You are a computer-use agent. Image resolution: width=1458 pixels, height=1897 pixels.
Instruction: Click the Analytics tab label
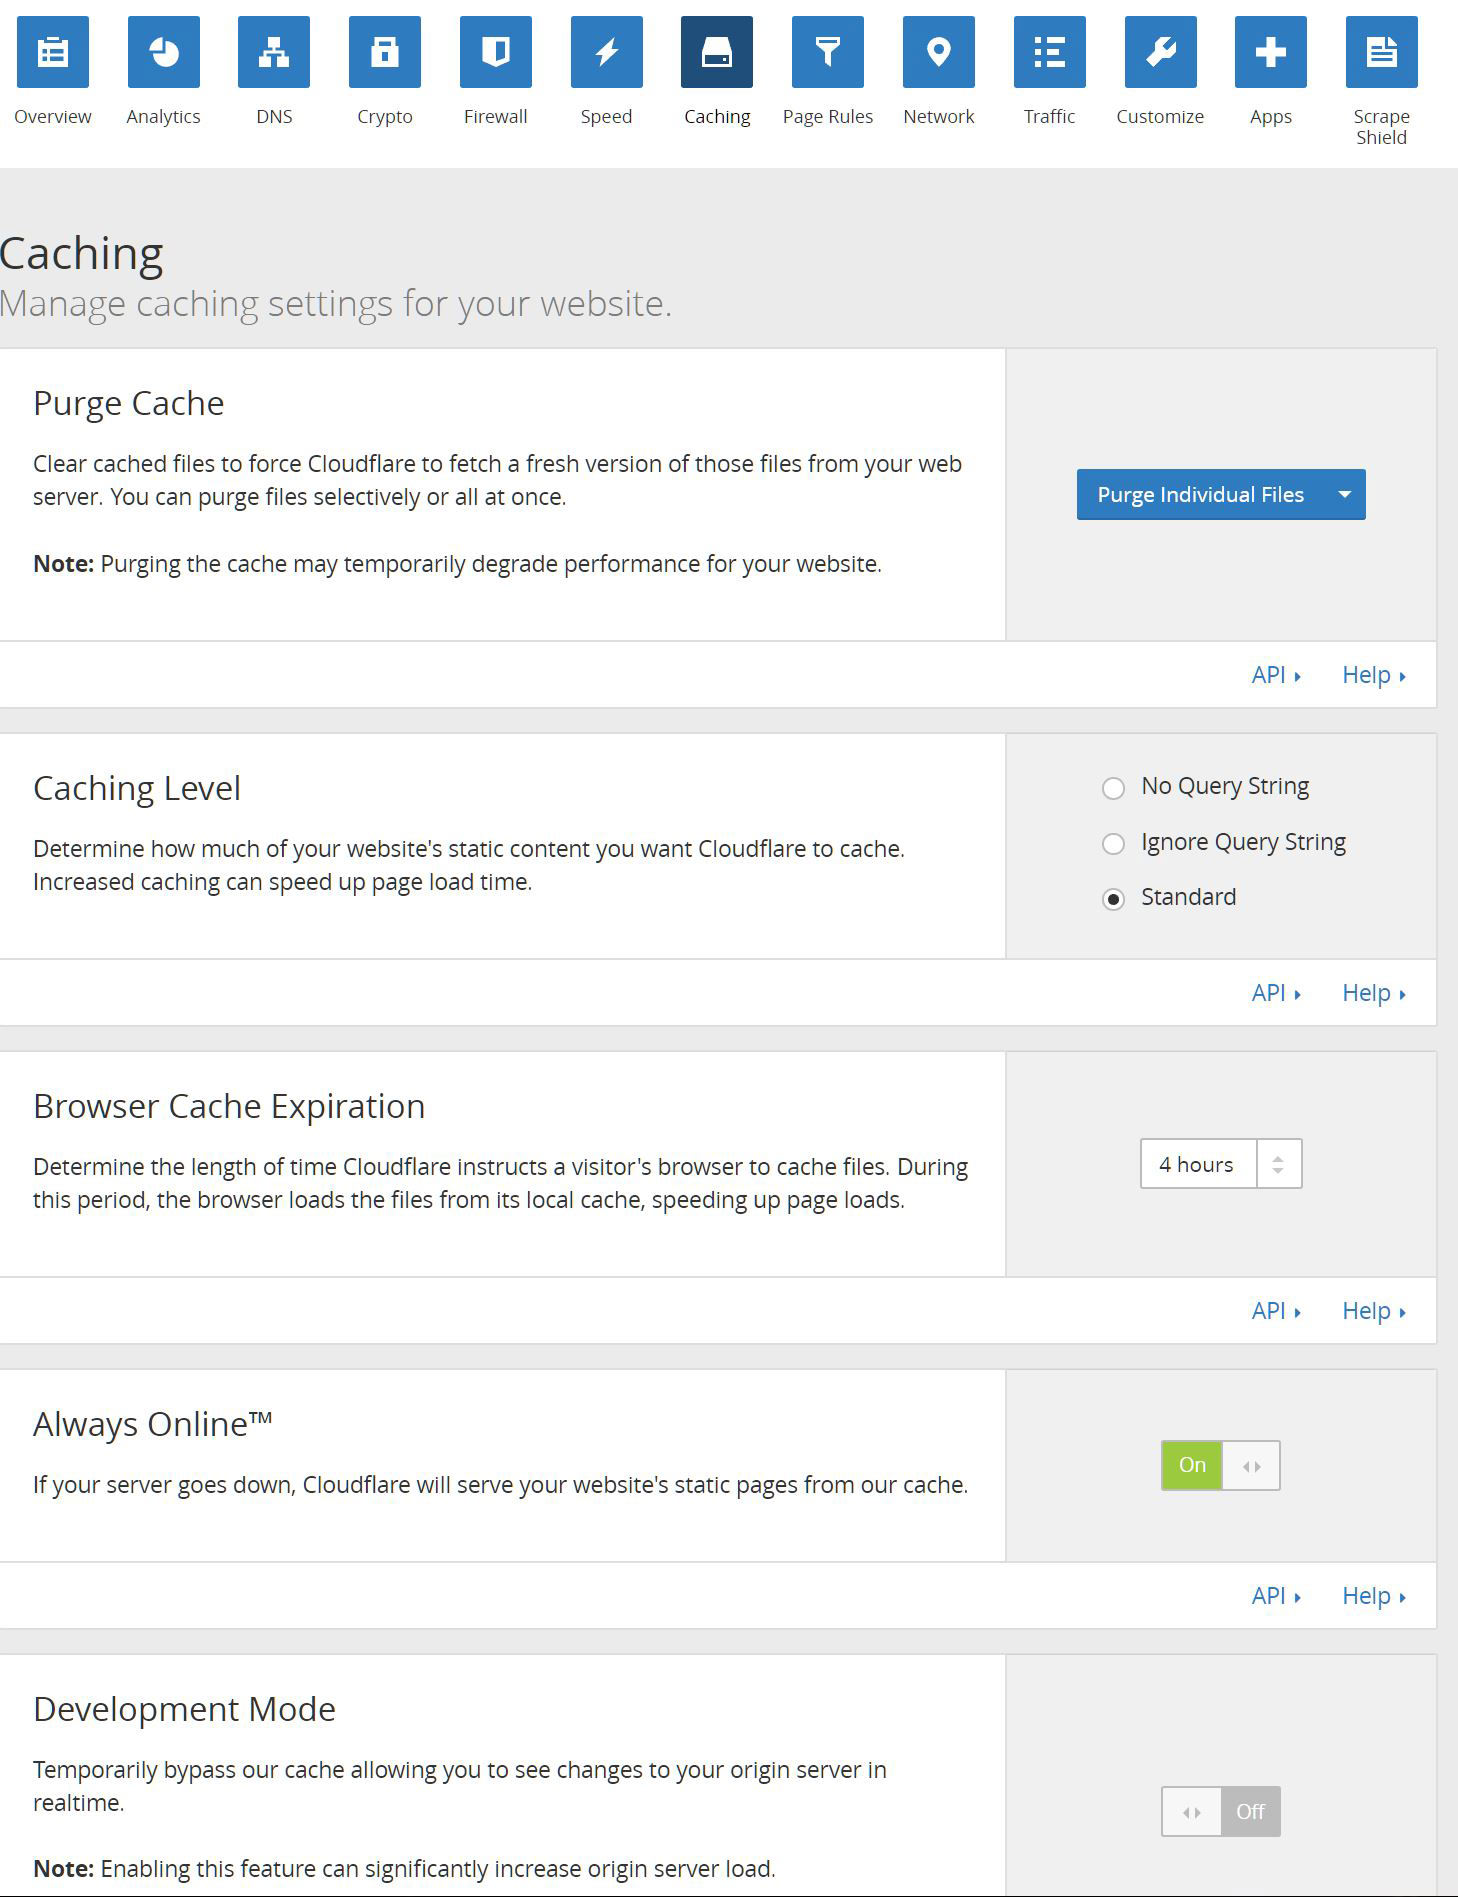(x=164, y=117)
